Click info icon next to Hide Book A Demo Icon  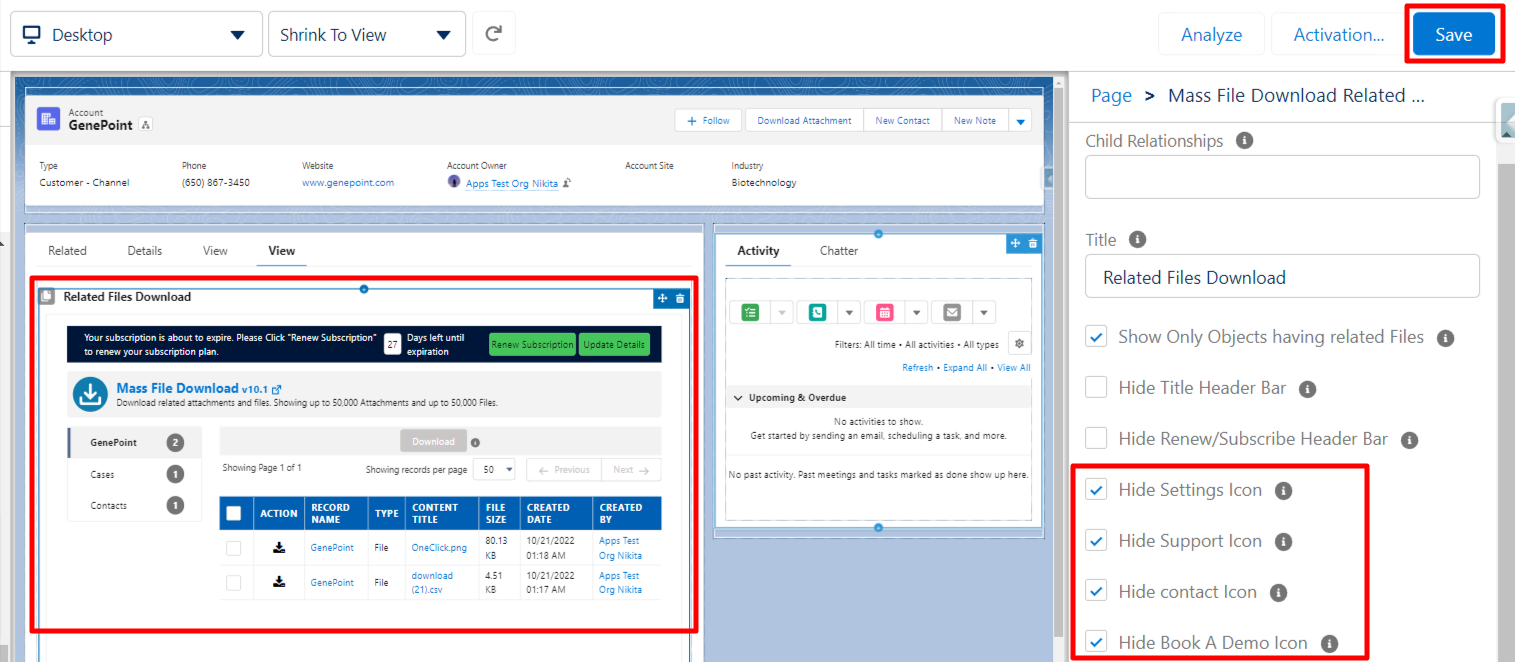click(x=1329, y=644)
